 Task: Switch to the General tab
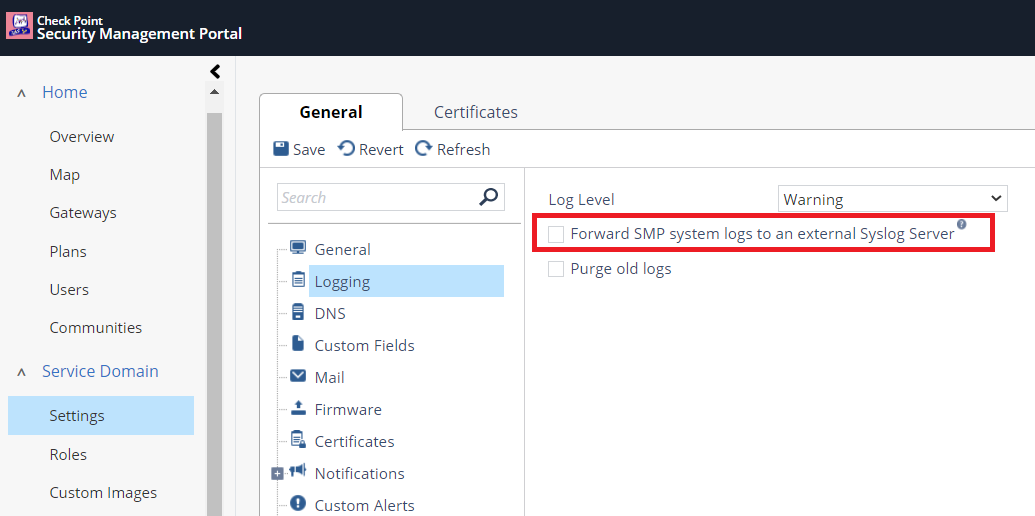[331, 112]
